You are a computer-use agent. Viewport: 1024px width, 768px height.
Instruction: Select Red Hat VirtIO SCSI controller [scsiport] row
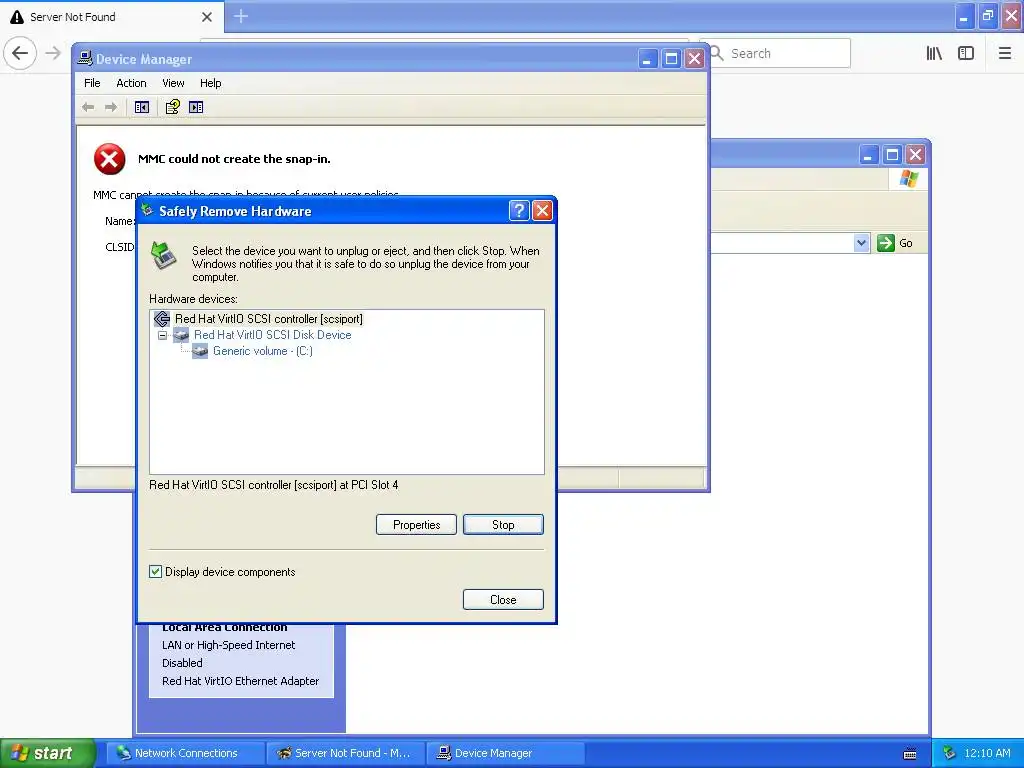(268, 319)
